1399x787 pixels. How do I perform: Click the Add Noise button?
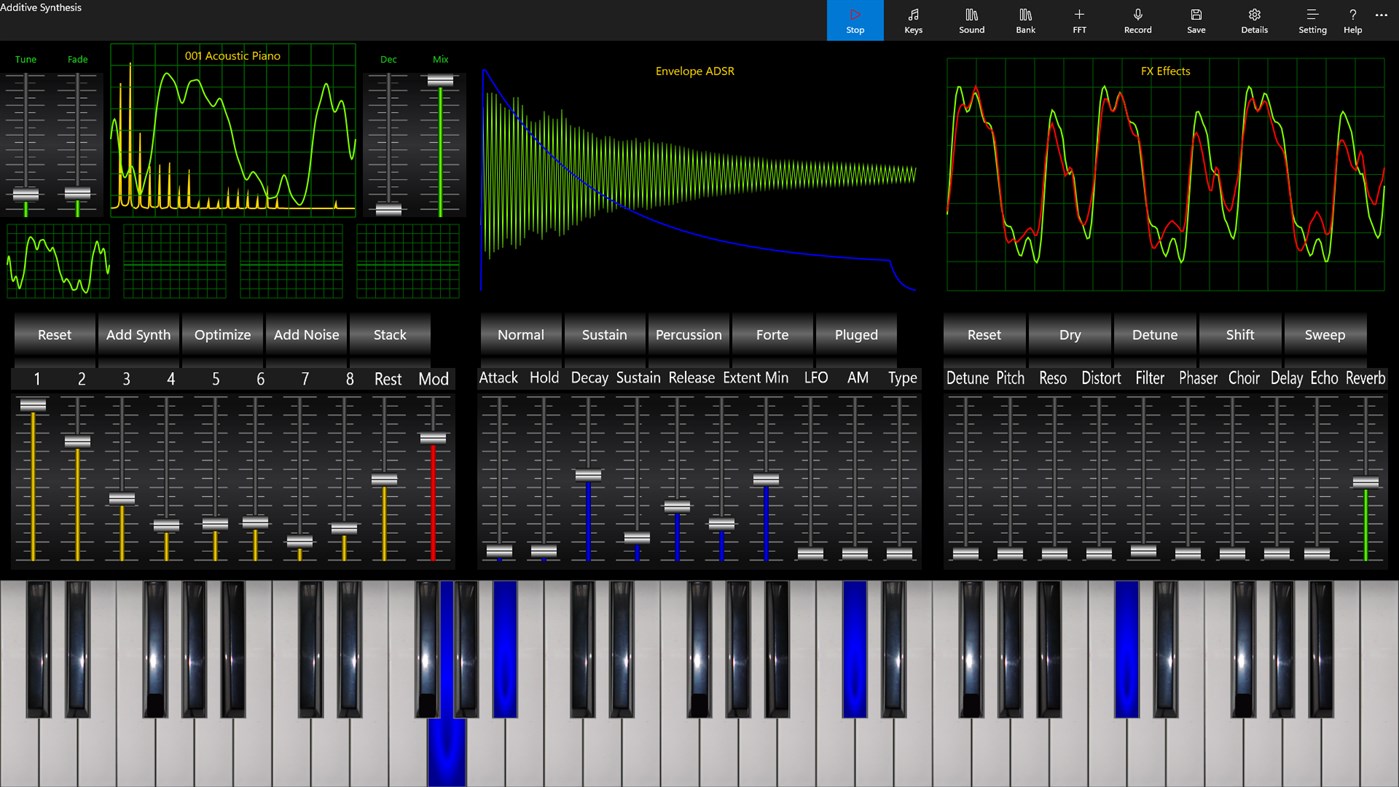306,334
